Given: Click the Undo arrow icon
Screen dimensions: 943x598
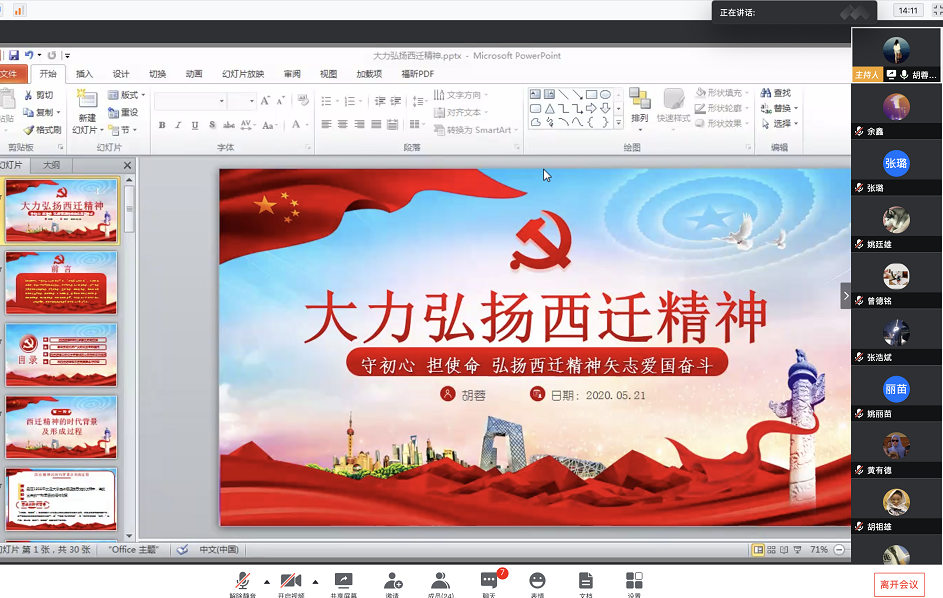Looking at the screenshot, I should click(28, 55).
